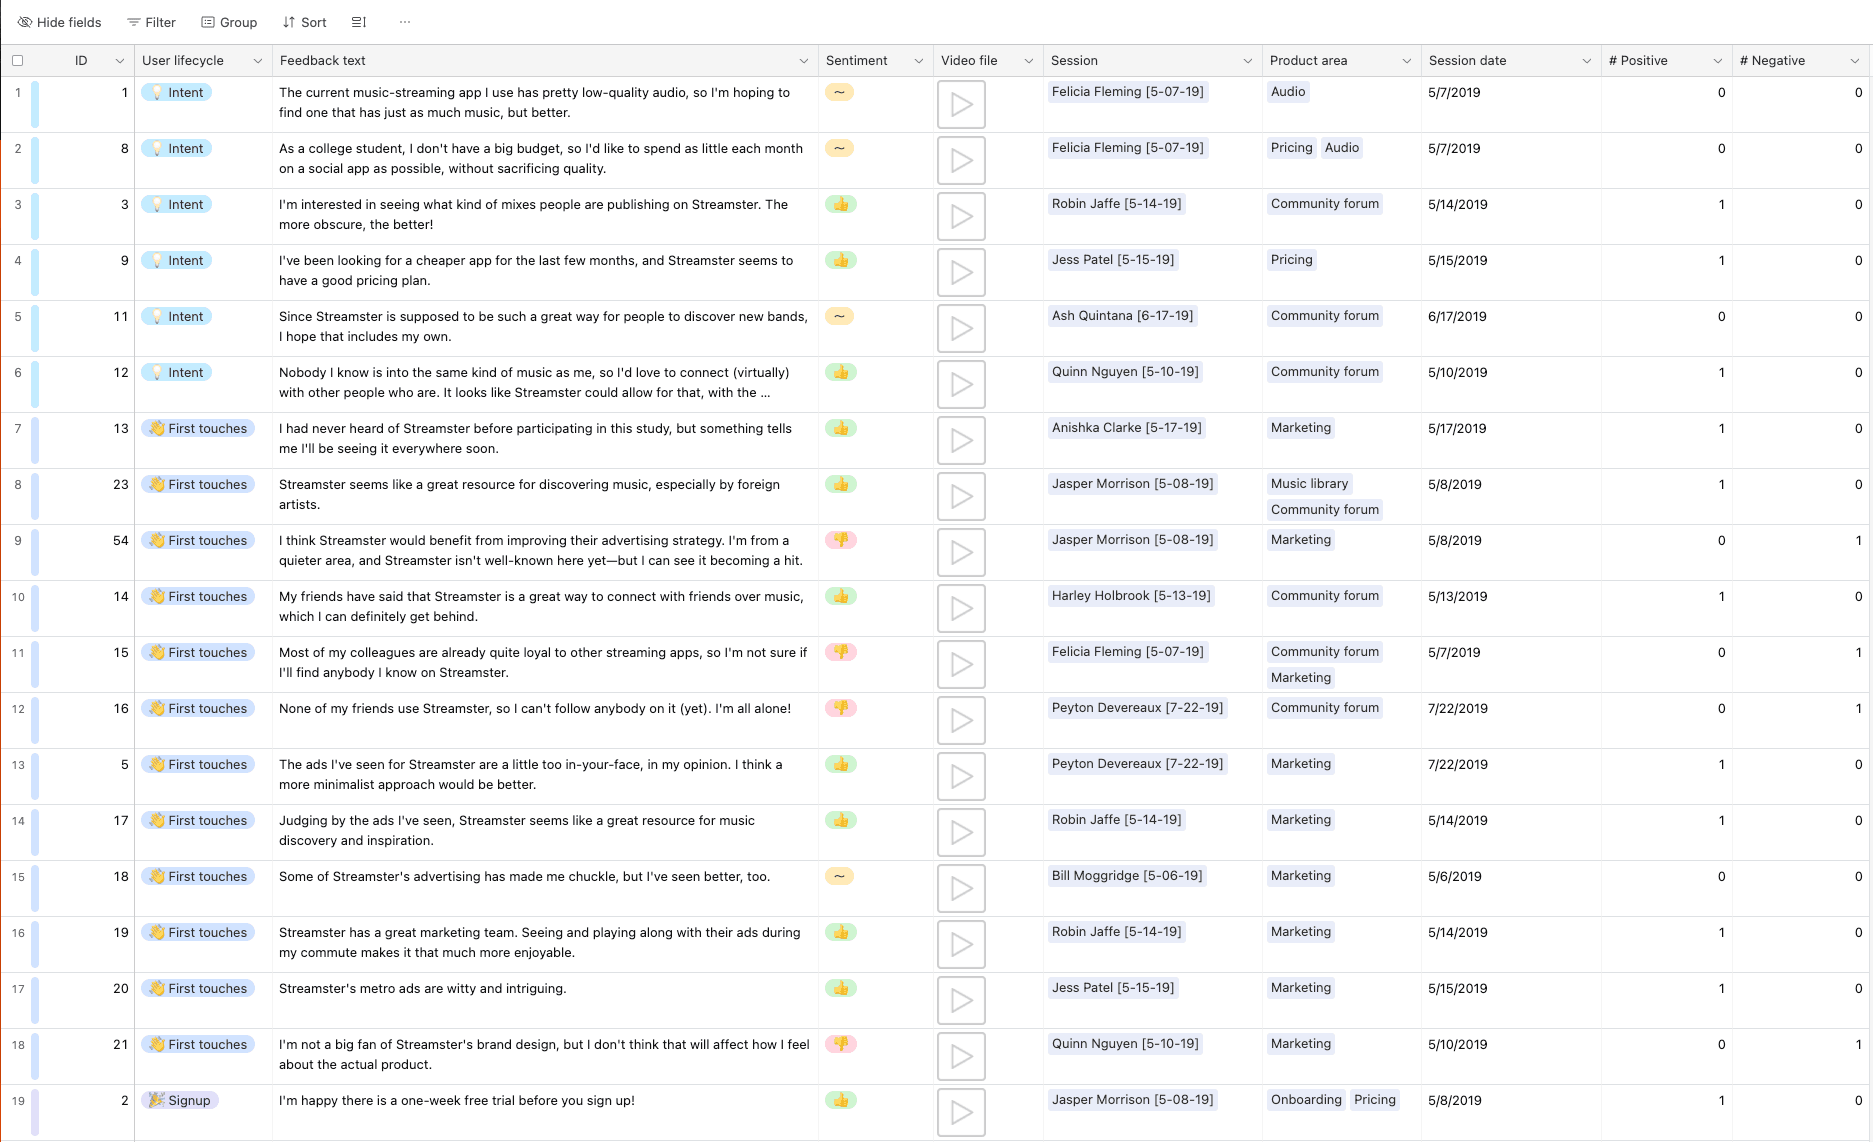Viewport: 1873px width, 1142px height.
Task: Play video for Quinn Nguyen's brand design feedback
Action: click(x=960, y=1056)
